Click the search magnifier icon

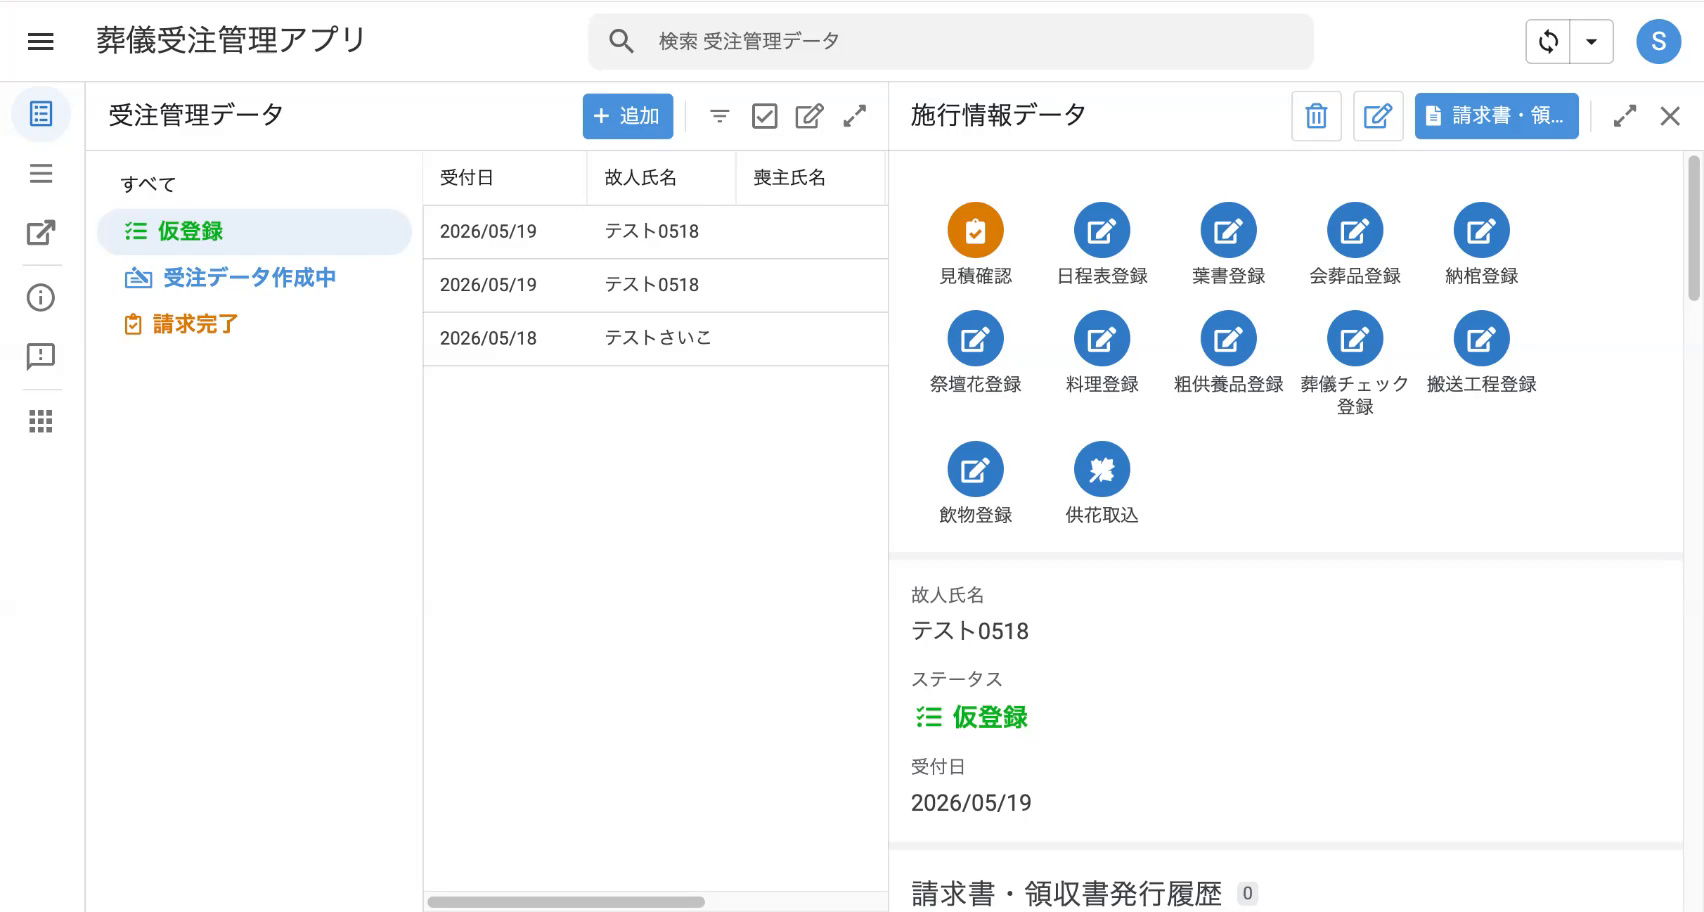pyautogui.click(x=621, y=41)
